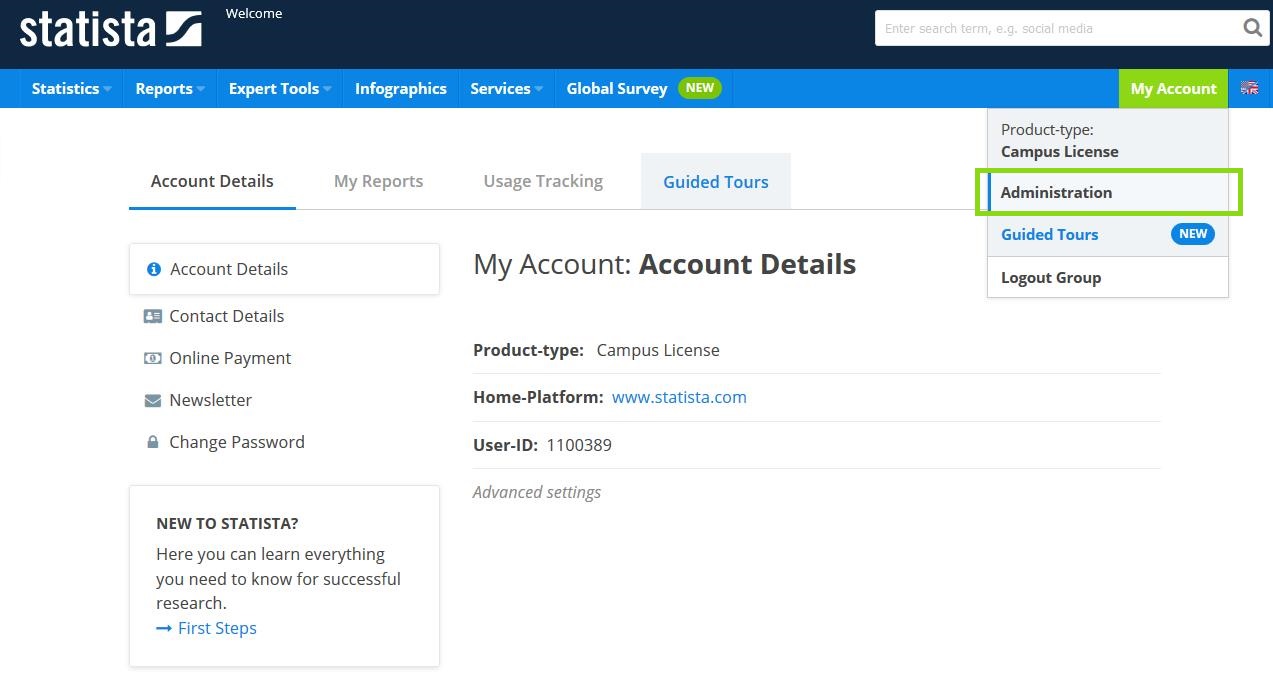Screen dimensions: 1273x677
Task: Expand the Reports dropdown menu
Action: click(170, 88)
